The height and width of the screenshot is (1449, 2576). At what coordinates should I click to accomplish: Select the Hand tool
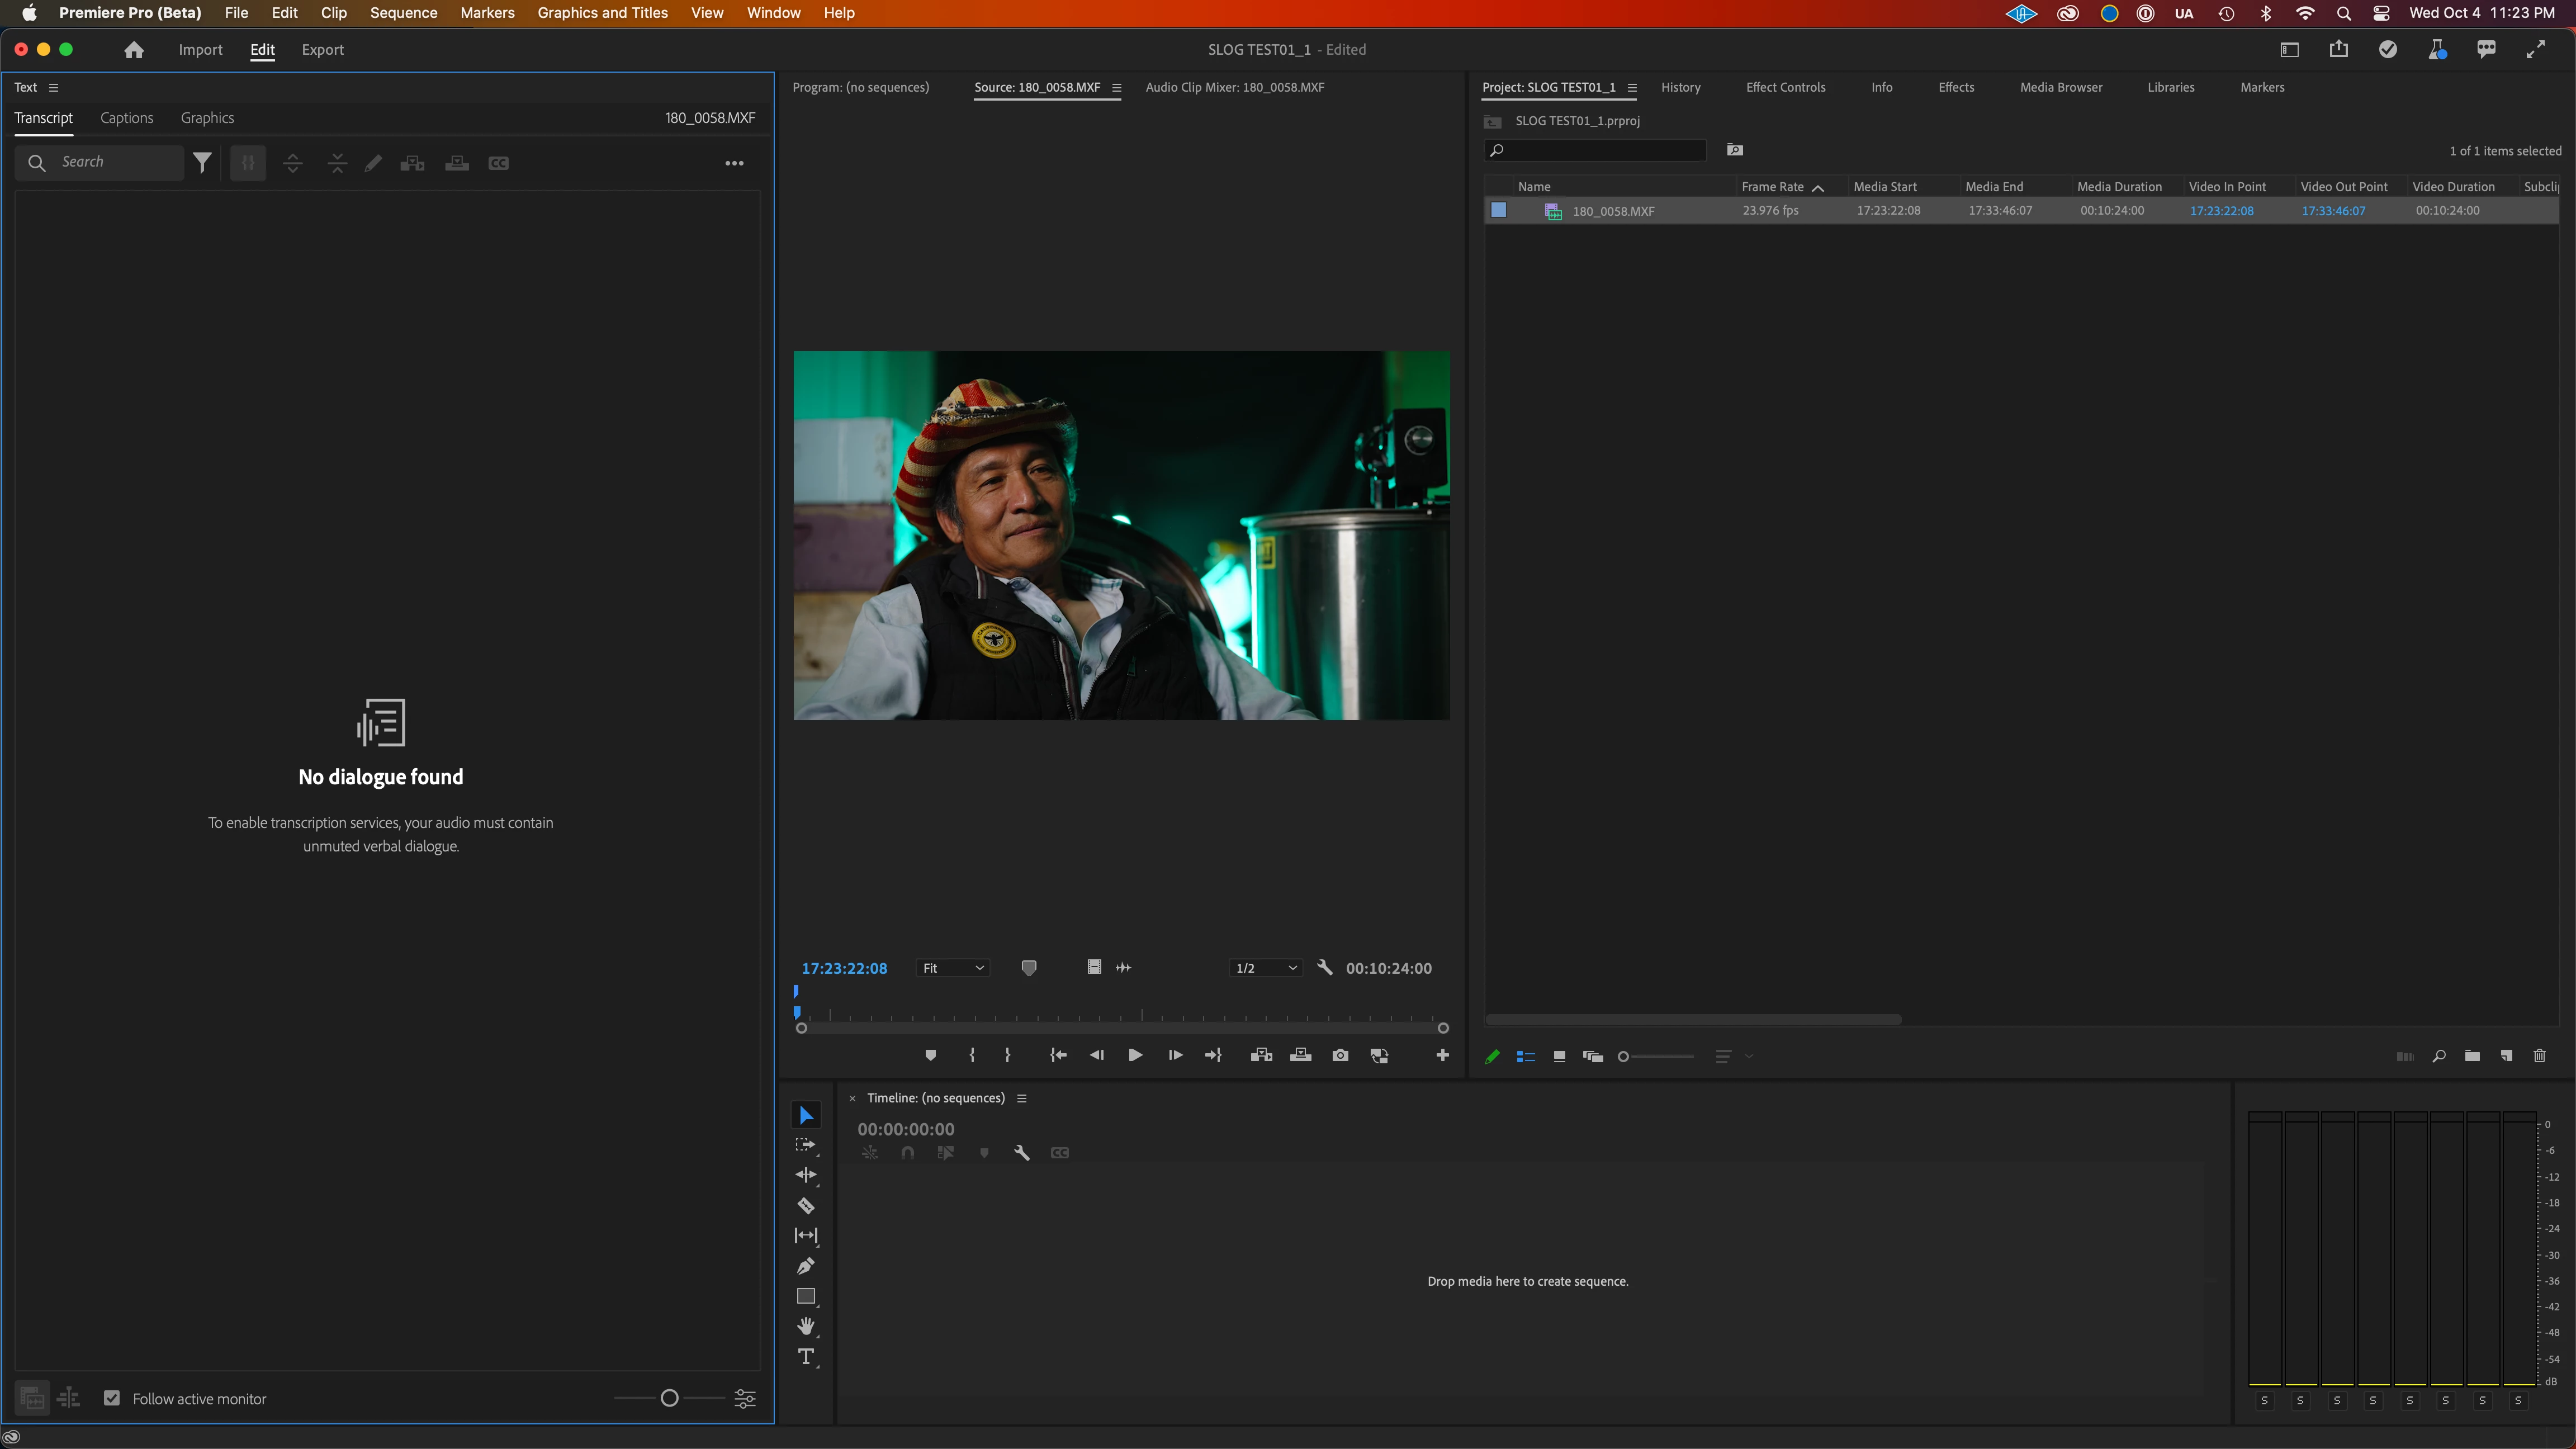point(806,1326)
